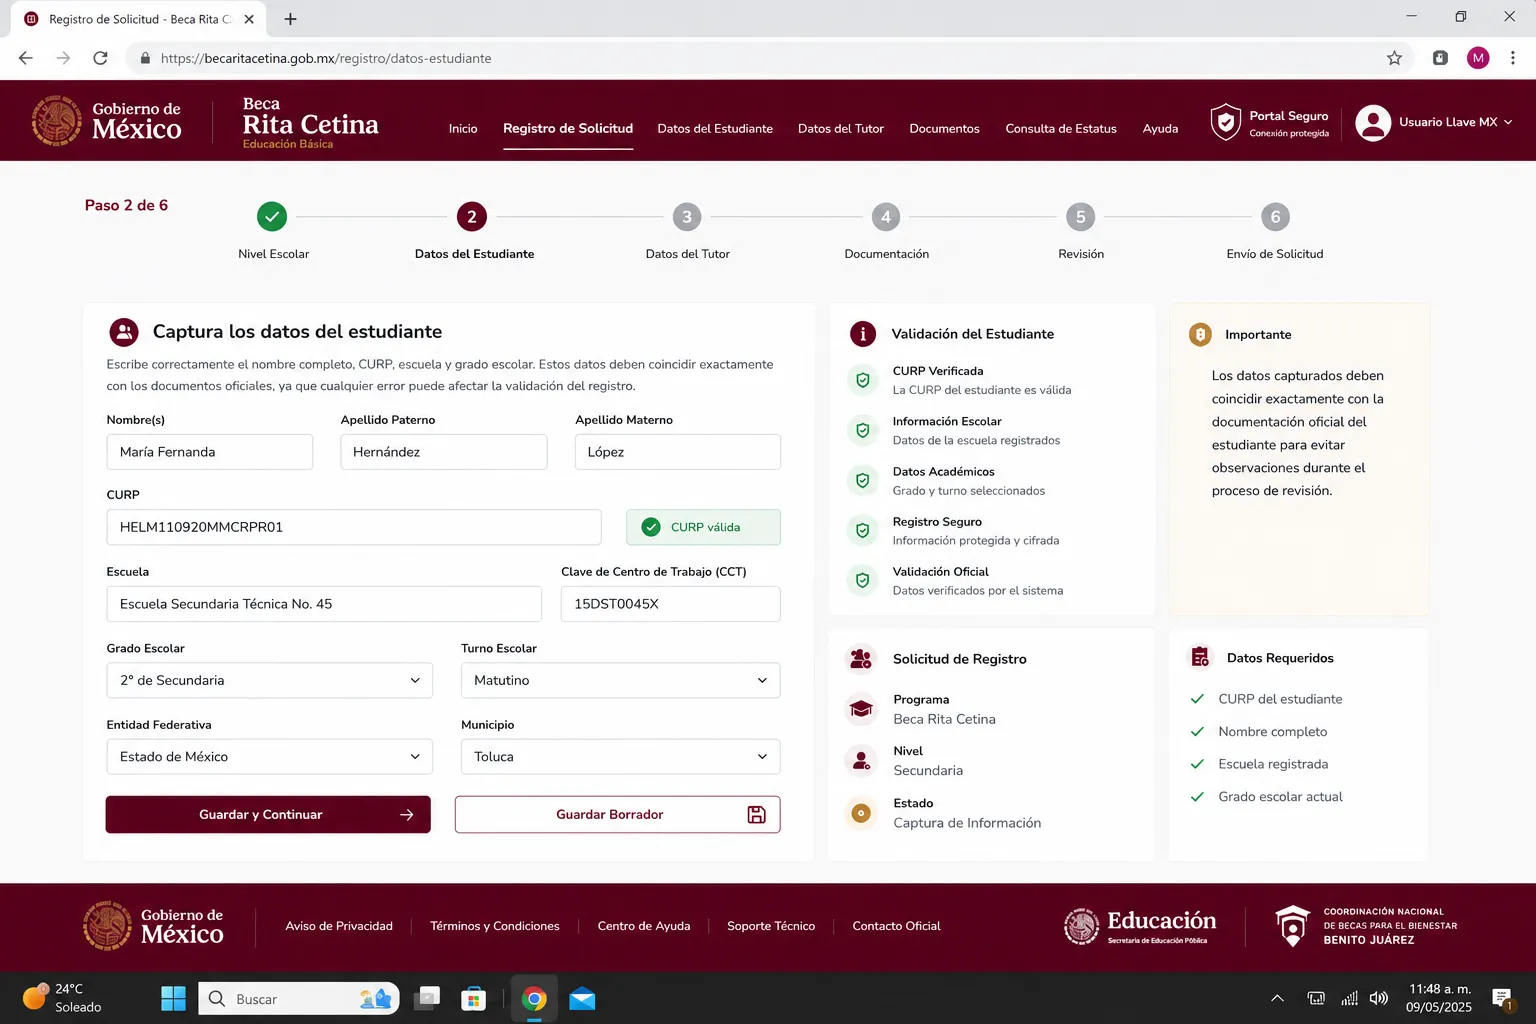The image size is (1536, 1024).
Task: Open Datos del Estudiante in the navigation
Action: 715,129
